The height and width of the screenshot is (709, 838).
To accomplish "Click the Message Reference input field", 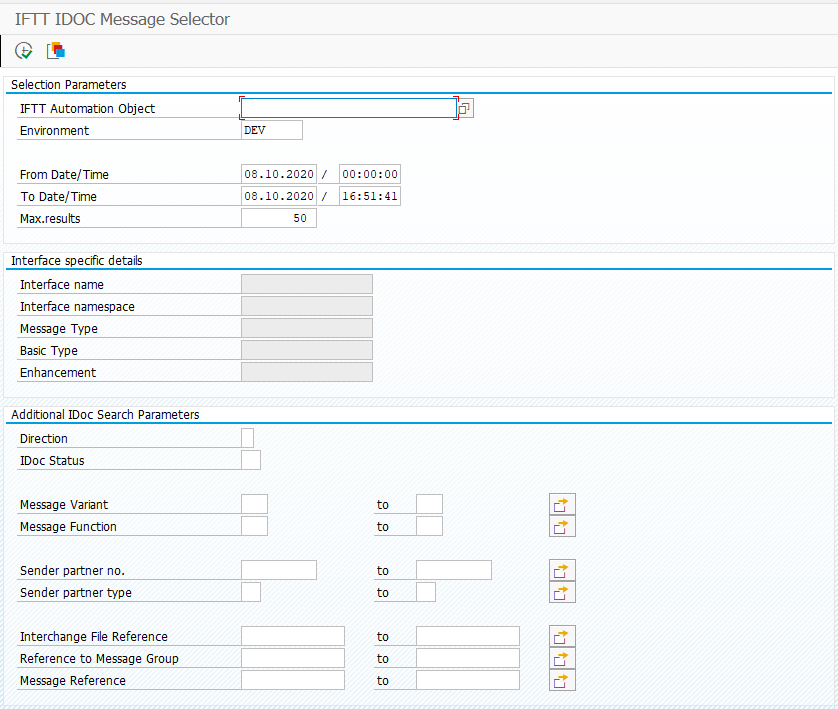I will pos(291,680).
